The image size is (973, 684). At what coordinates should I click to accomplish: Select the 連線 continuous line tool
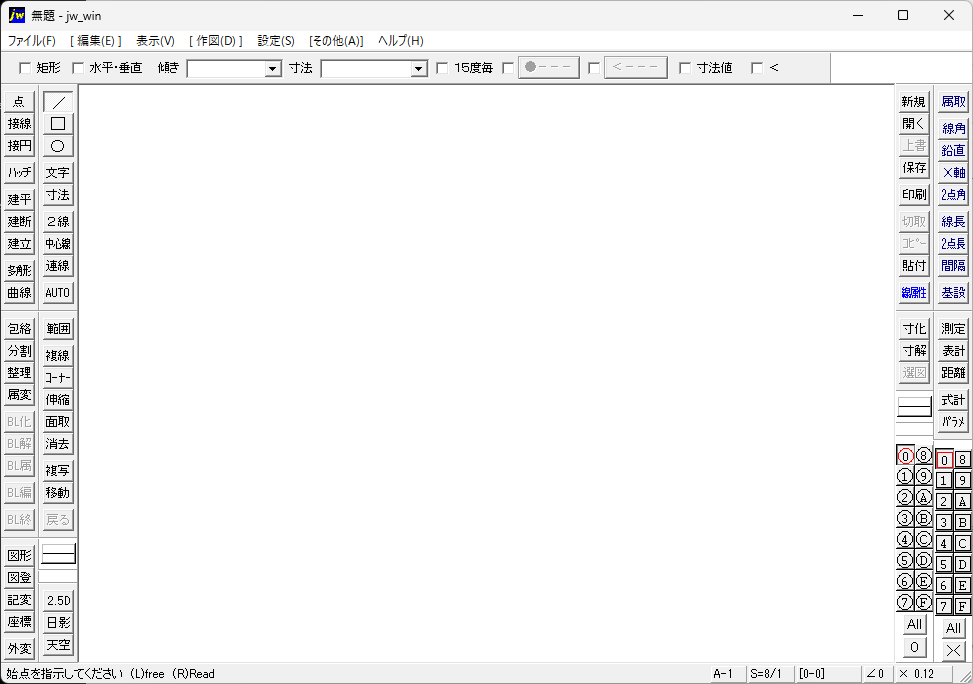coord(58,266)
